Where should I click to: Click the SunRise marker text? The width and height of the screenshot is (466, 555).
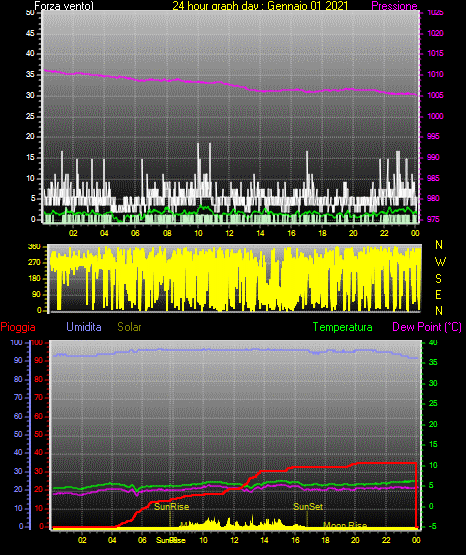(x=172, y=507)
